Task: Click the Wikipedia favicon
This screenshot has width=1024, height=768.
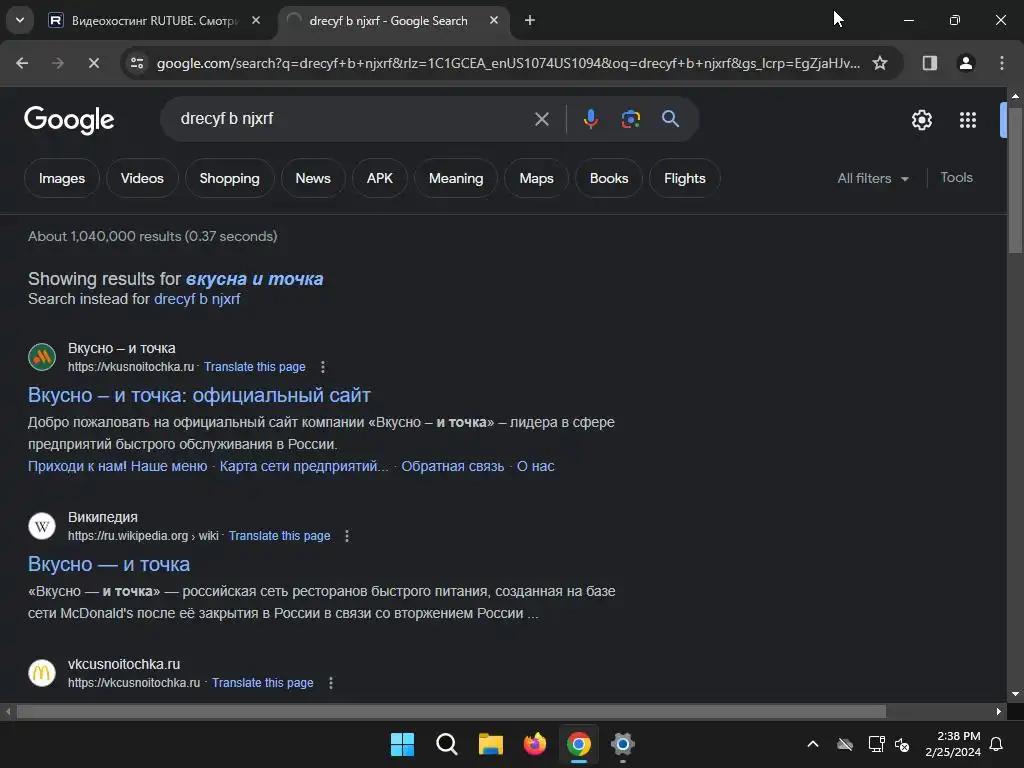Action: point(42,526)
